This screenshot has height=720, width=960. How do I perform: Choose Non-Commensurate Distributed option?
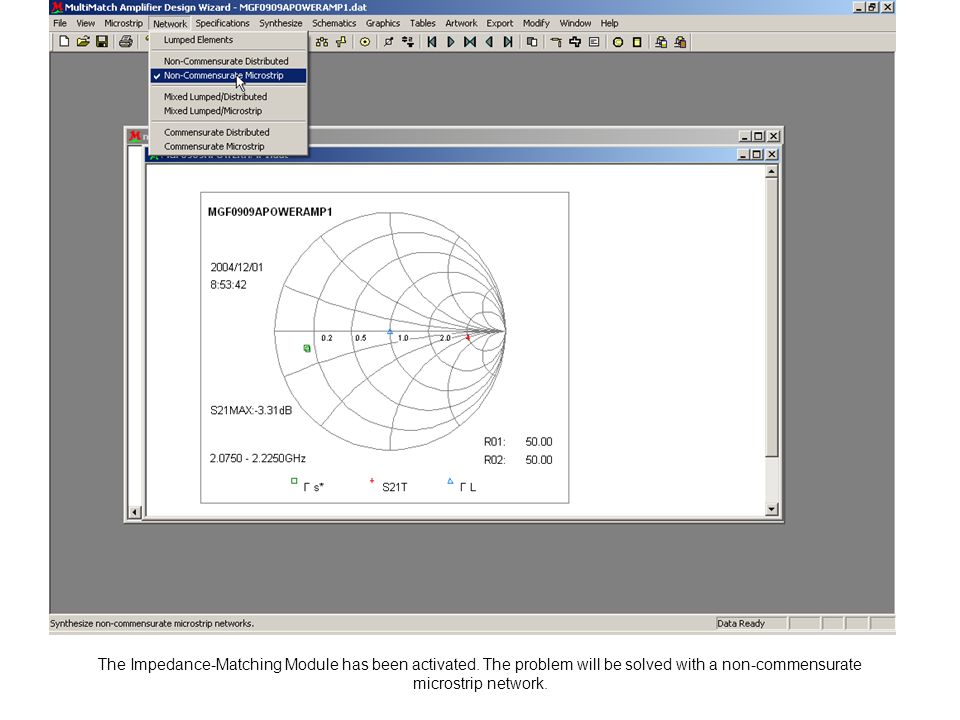click(x=228, y=61)
